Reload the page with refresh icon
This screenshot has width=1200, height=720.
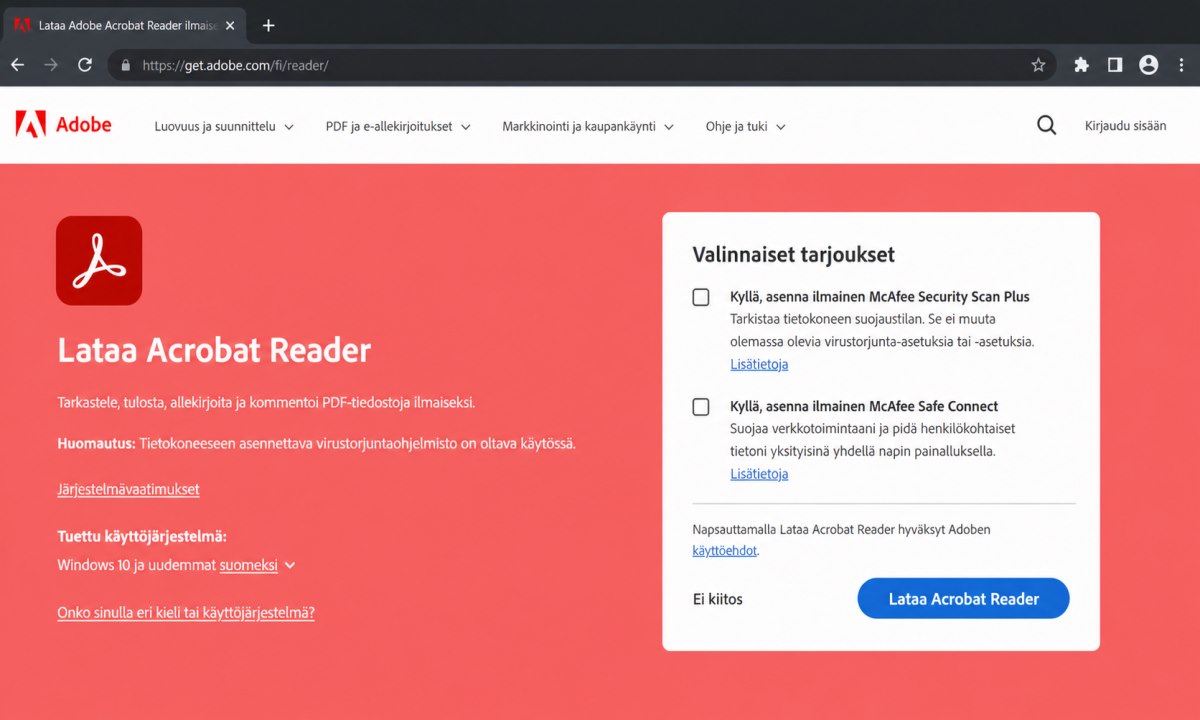(85, 65)
